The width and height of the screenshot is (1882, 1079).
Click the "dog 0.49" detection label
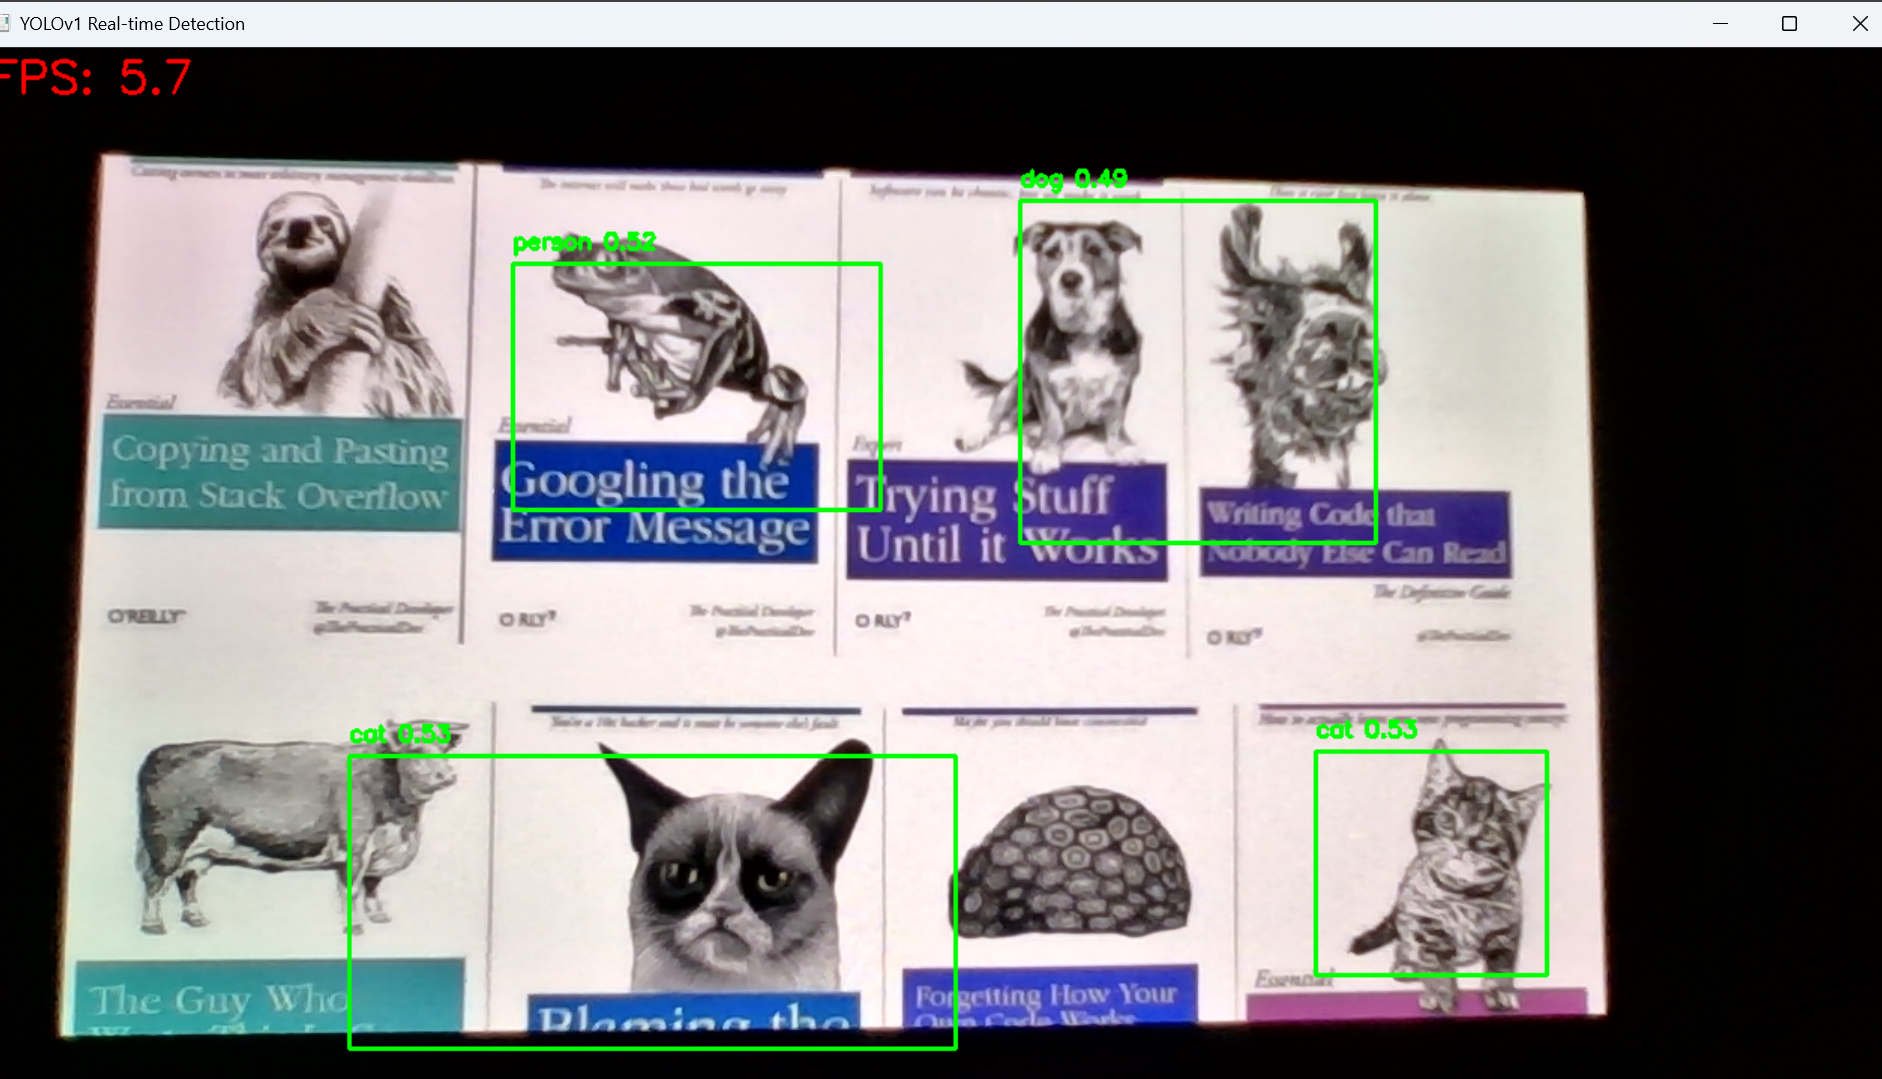1073,180
